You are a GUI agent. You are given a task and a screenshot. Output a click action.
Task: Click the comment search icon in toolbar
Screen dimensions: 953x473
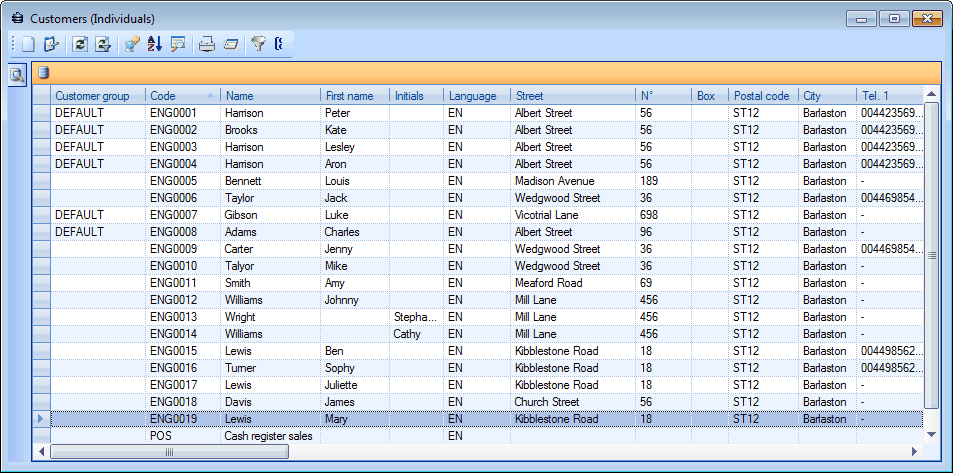pyautogui.click(x=178, y=44)
